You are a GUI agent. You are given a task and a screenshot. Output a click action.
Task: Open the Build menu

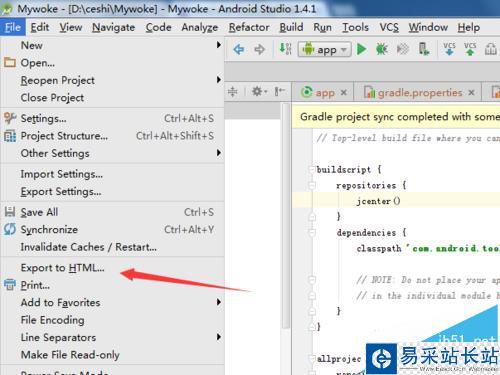pos(291,27)
